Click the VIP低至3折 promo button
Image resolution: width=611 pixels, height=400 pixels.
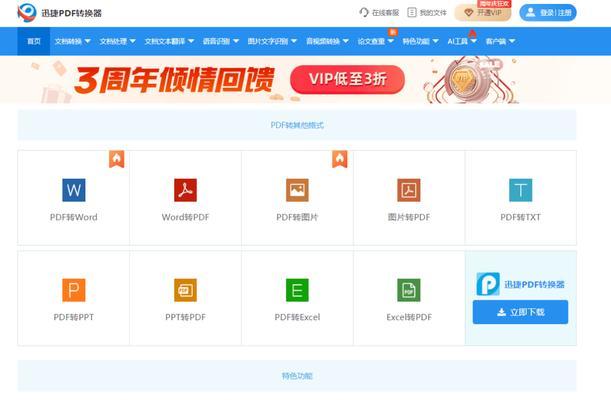click(348, 79)
